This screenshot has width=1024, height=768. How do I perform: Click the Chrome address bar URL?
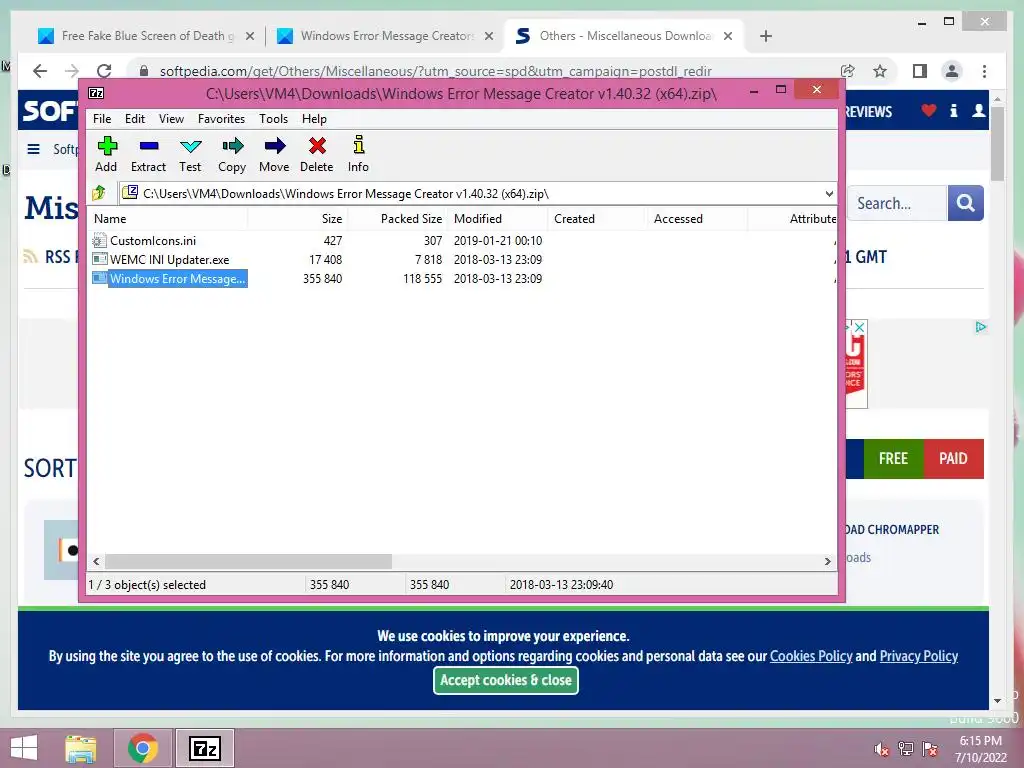(x=436, y=71)
